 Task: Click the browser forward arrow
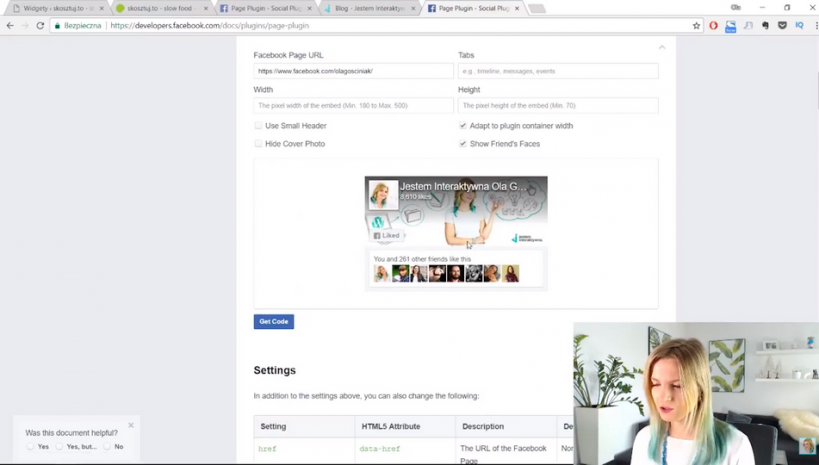tap(25, 26)
